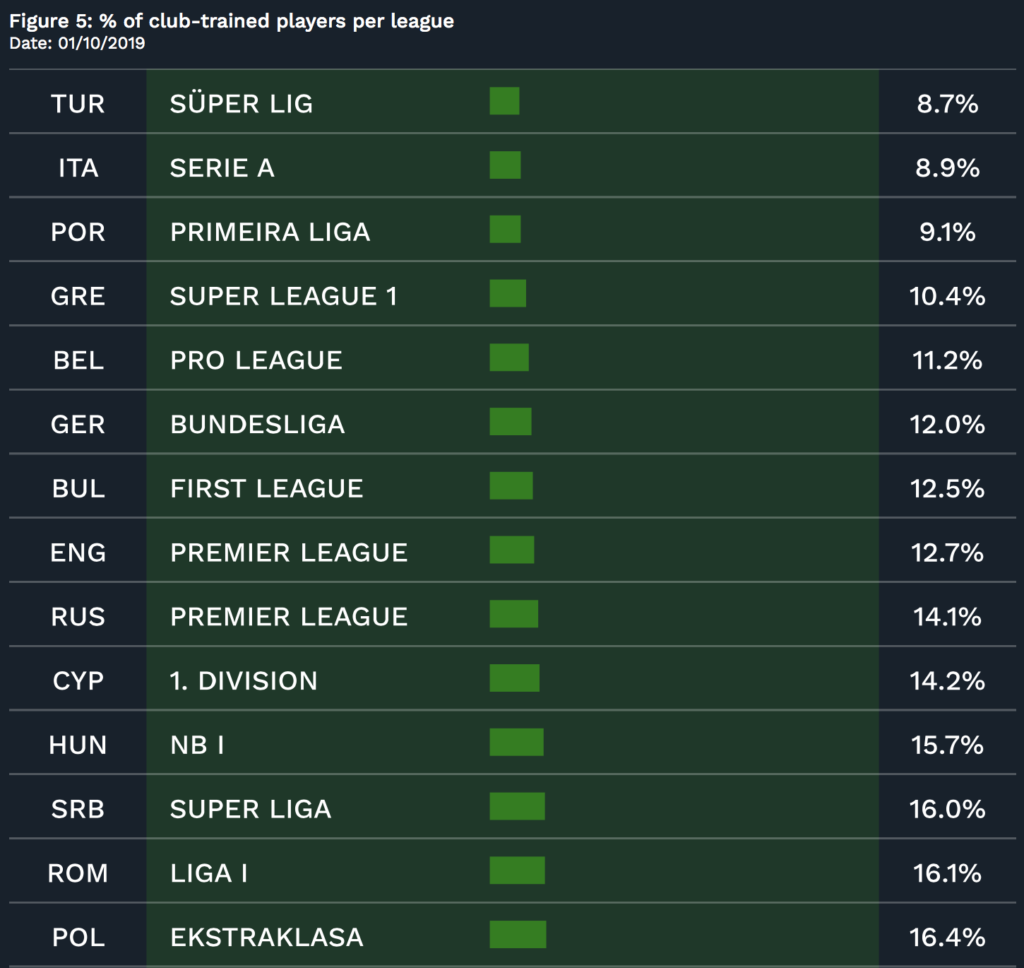Click the 1. DIVISION green bar

(515, 678)
